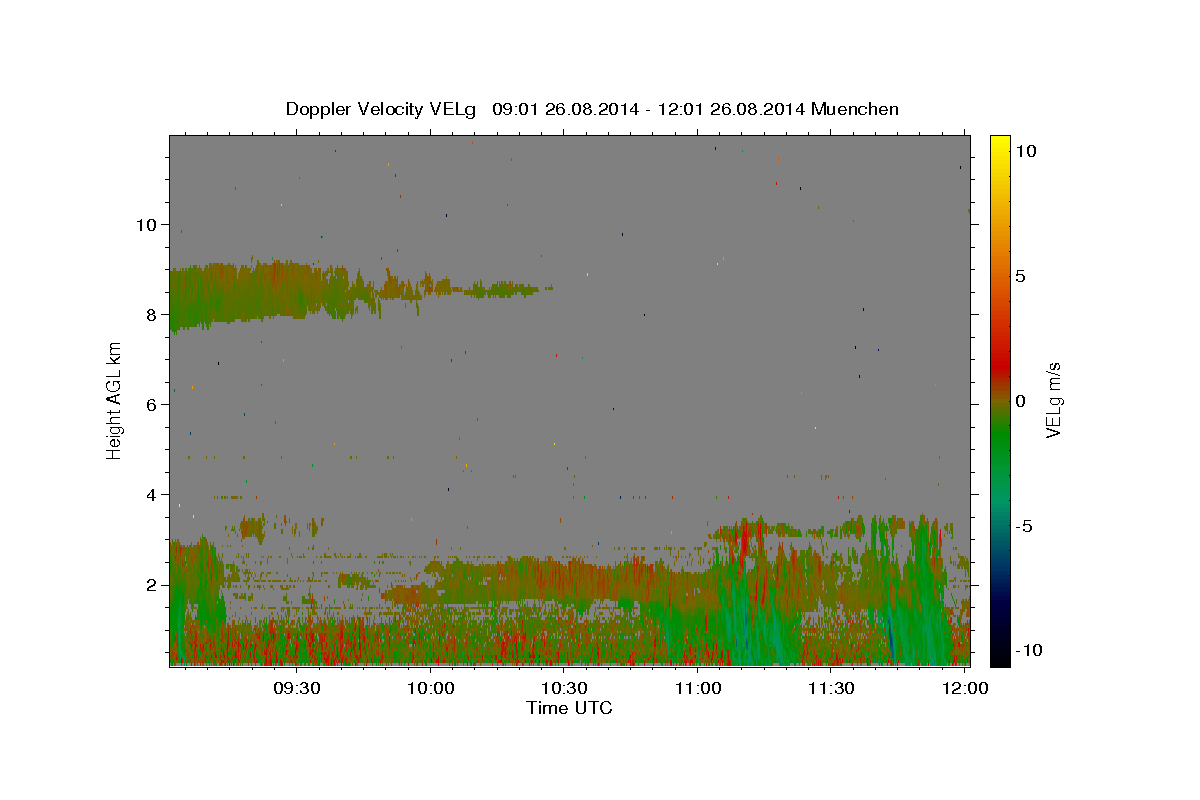Pick the black bottom of the colorbar
This screenshot has width=1200, height=800.
(x=999, y=660)
